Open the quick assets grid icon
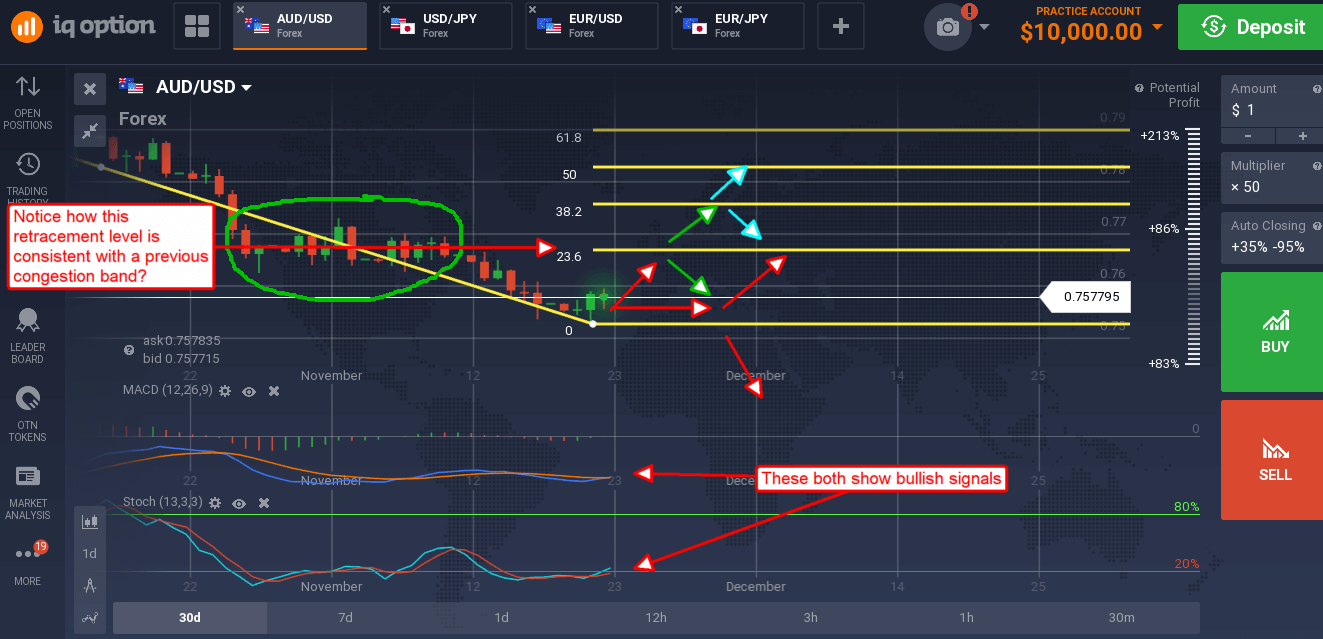 (196, 26)
